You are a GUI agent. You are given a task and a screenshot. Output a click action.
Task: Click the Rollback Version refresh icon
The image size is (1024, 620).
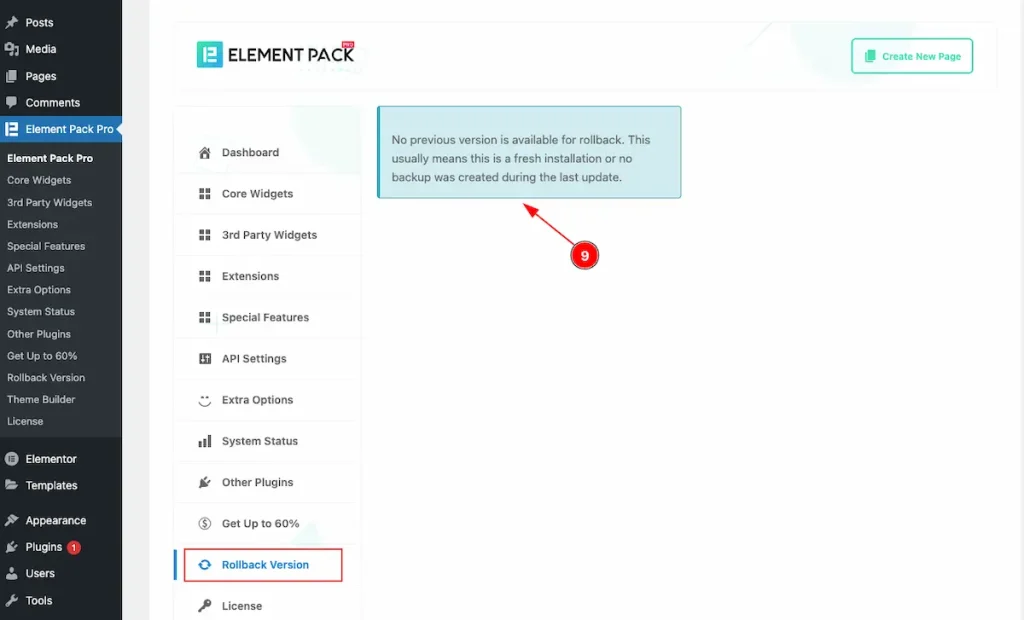point(205,565)
